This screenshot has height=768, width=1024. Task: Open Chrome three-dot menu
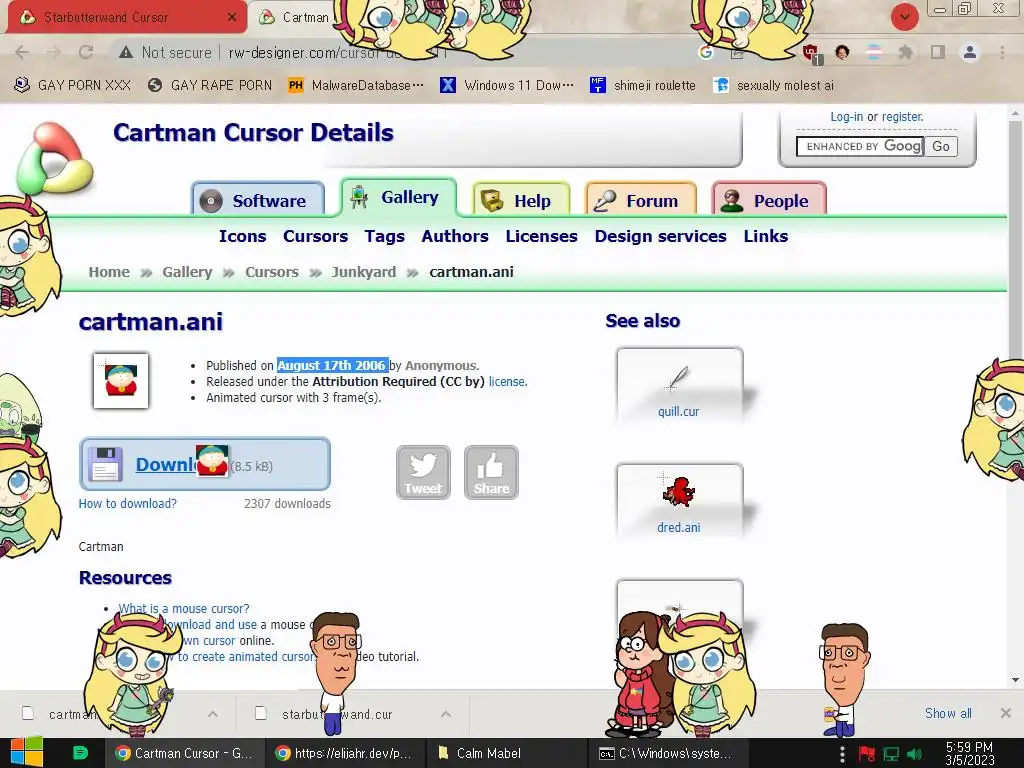[x=1002, y=52]
